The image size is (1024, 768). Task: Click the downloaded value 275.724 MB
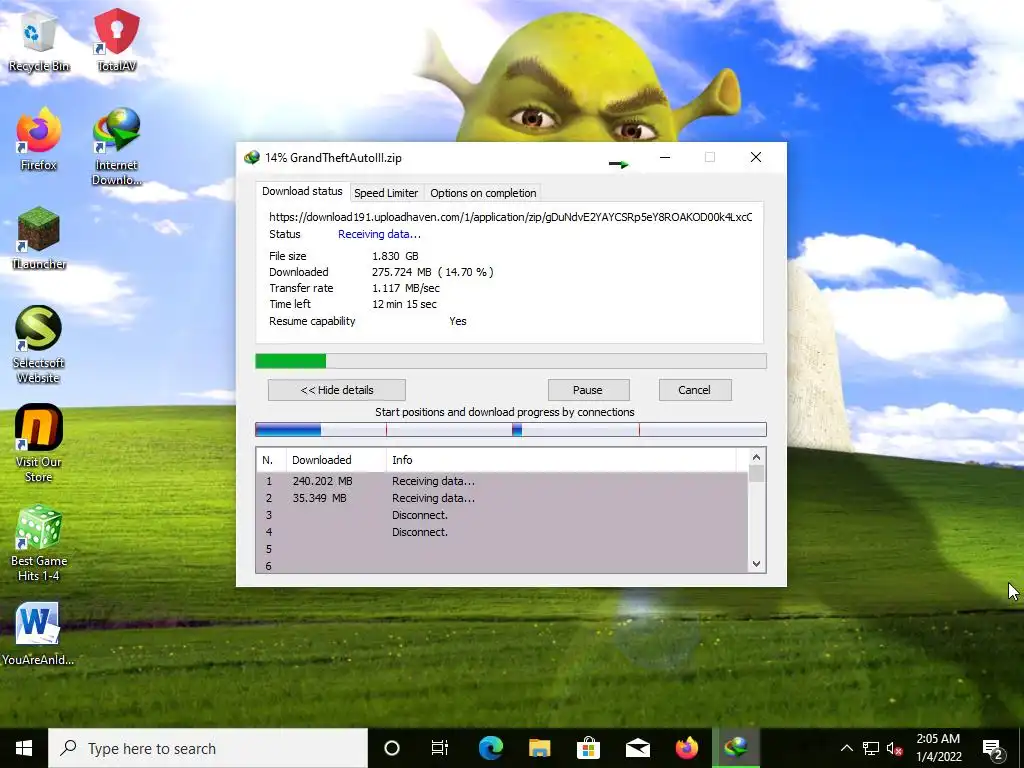pos(402,272)
